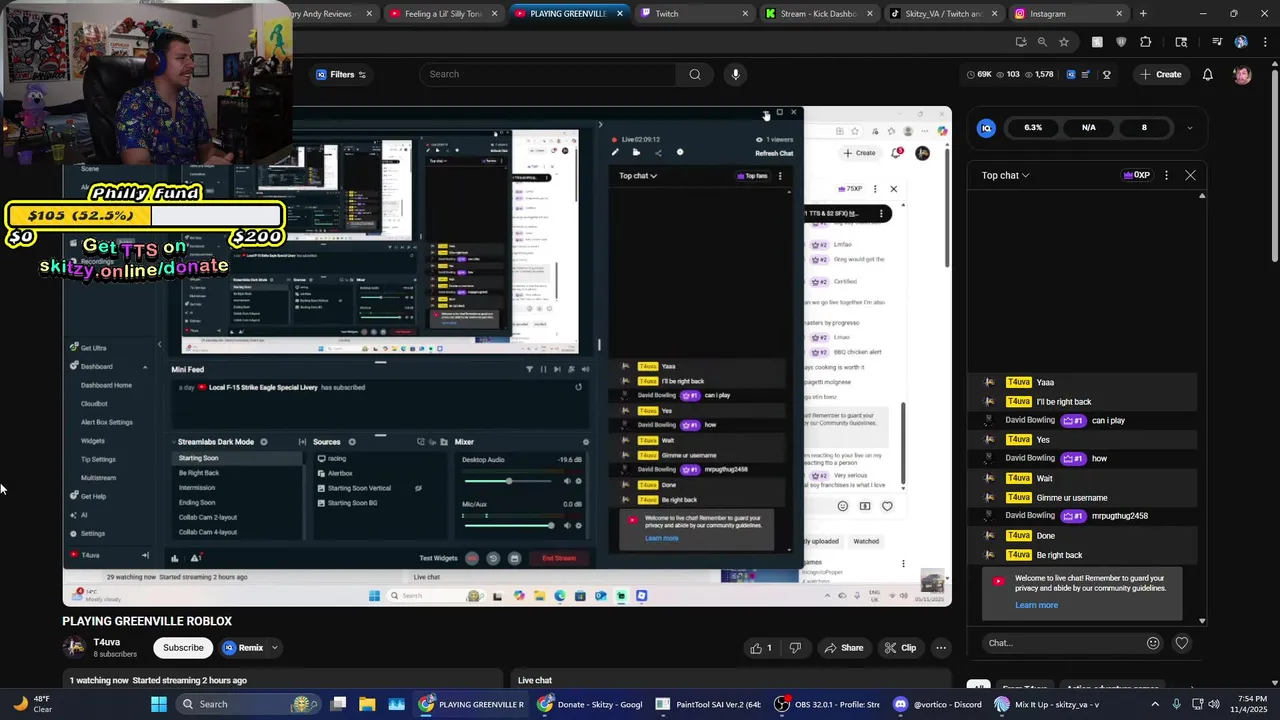The image size is (1280, 720).
Task: Send a heart reaction in chat
Action: click(1182, 643)
